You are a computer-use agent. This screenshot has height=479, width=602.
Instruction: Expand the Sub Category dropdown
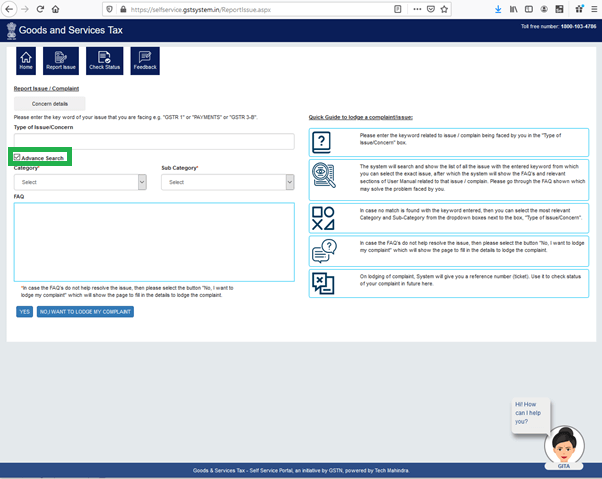click(228, 182)
